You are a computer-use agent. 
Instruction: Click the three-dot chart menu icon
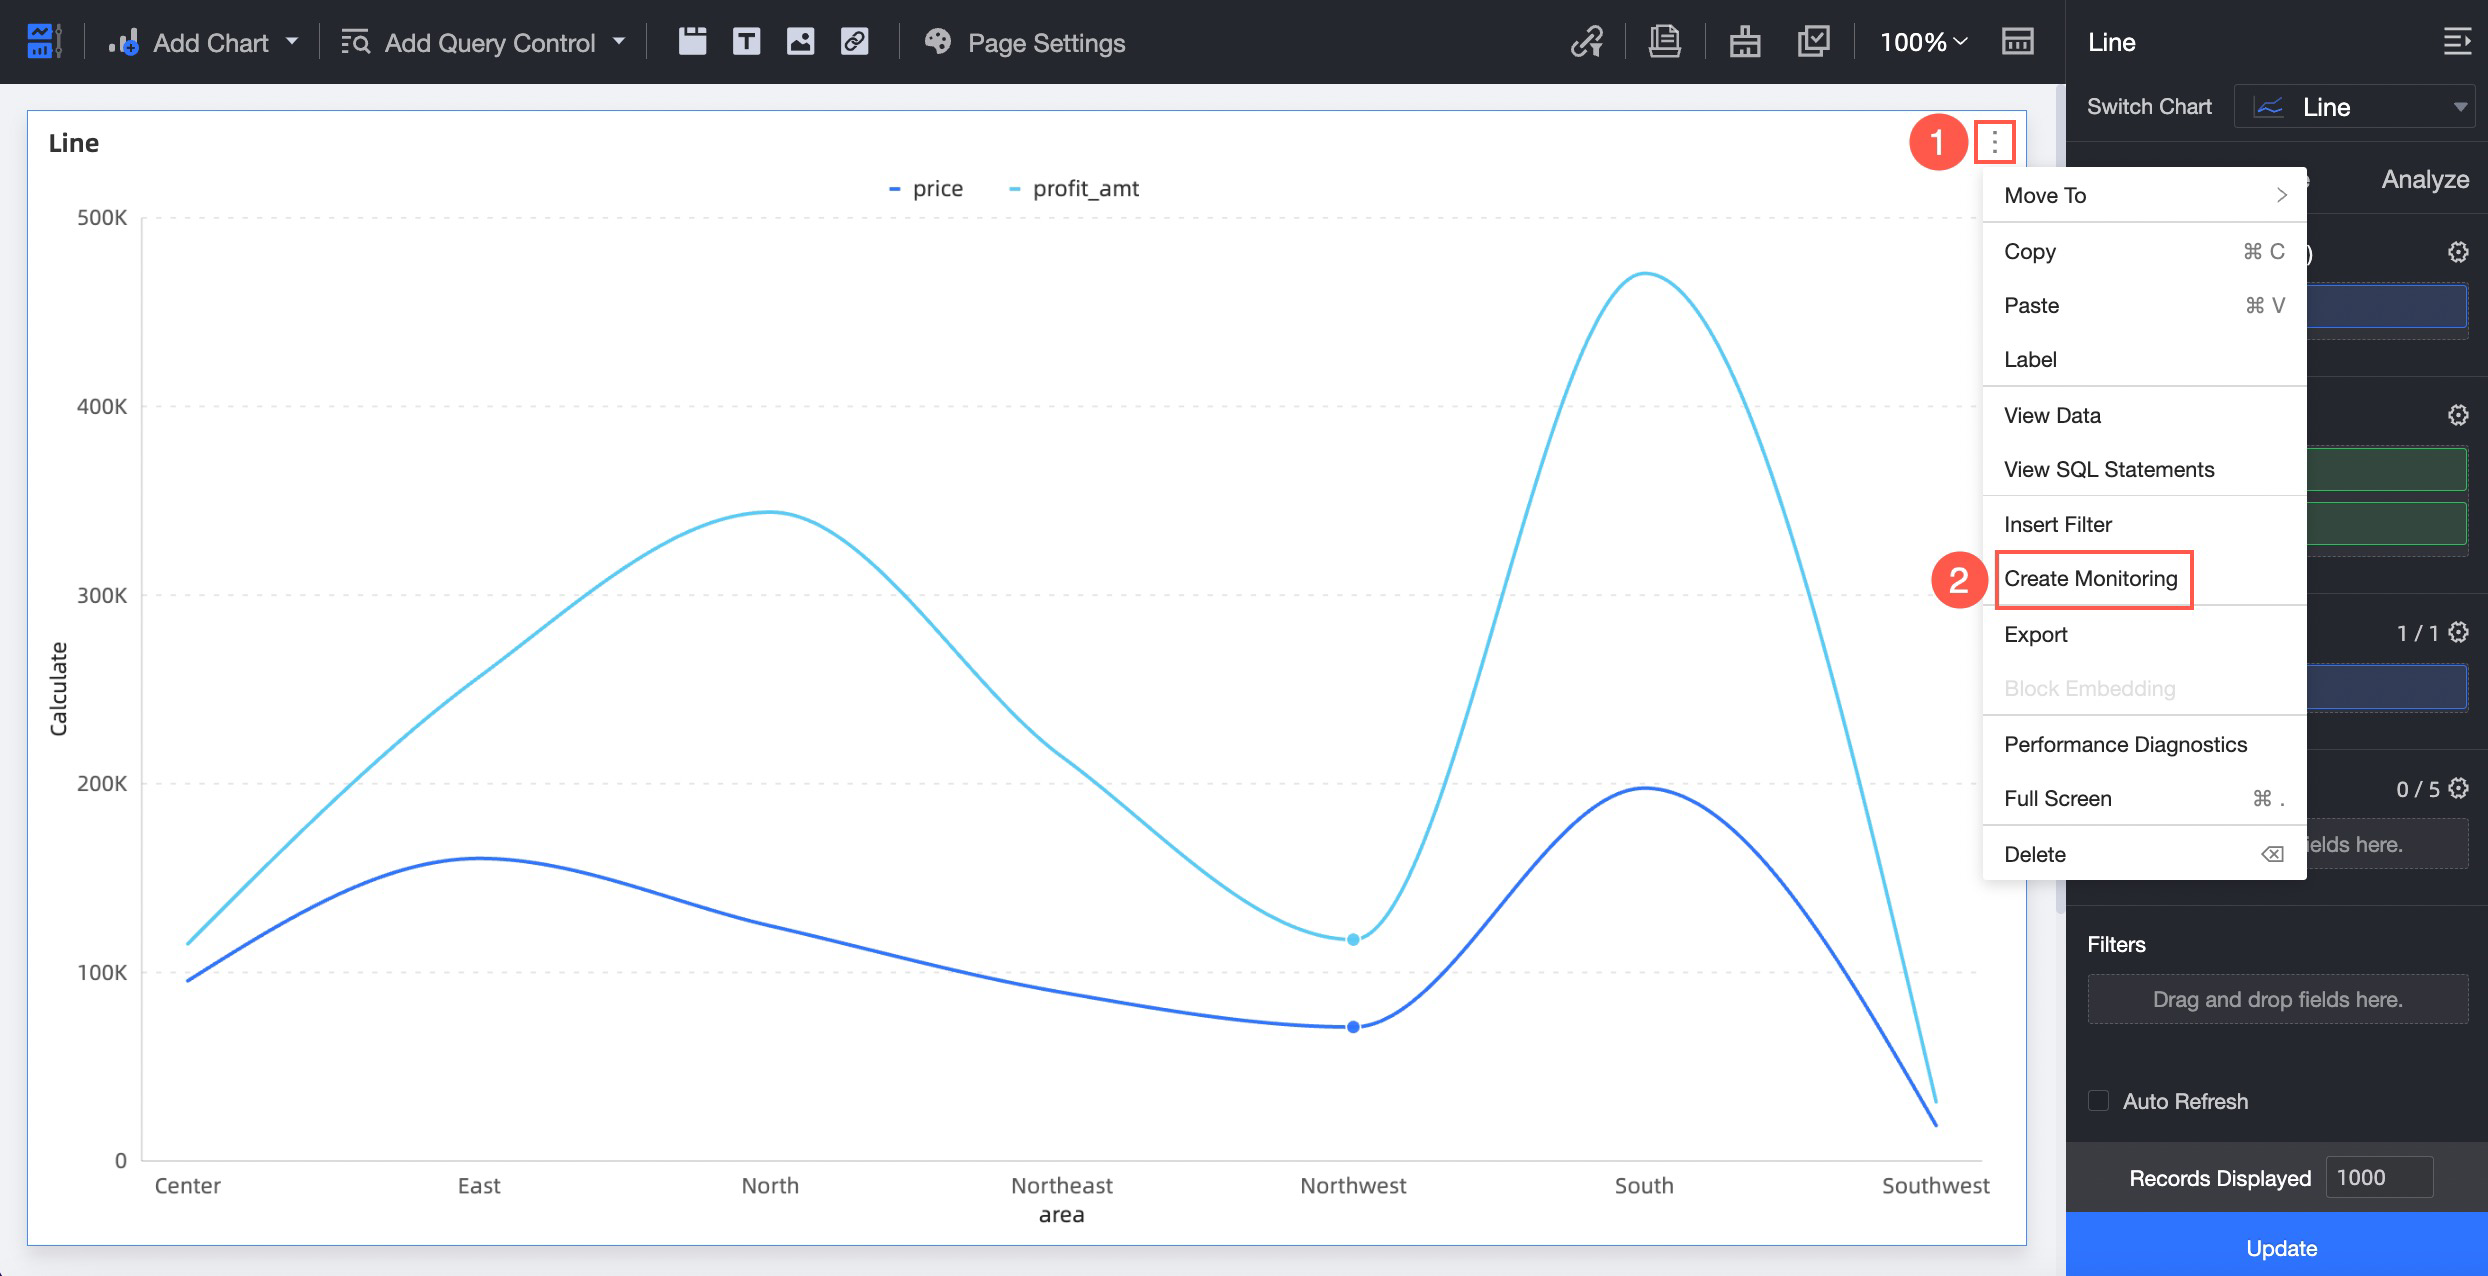pos(1994,143)
